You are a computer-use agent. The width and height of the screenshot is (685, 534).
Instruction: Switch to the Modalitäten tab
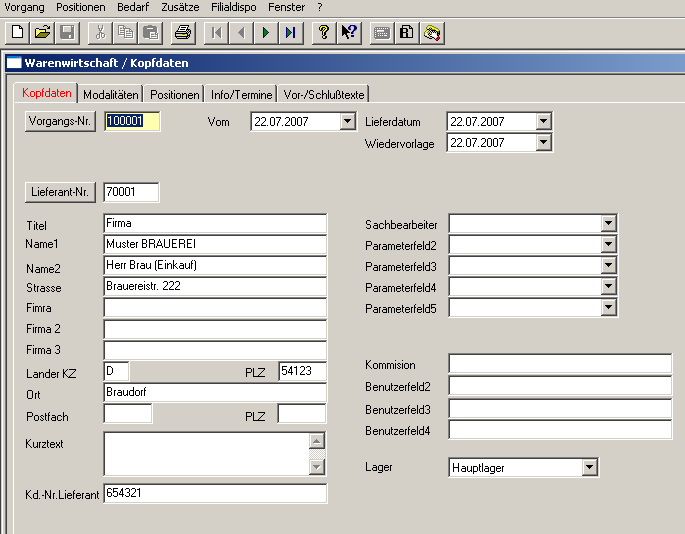(x=111, y=94)
